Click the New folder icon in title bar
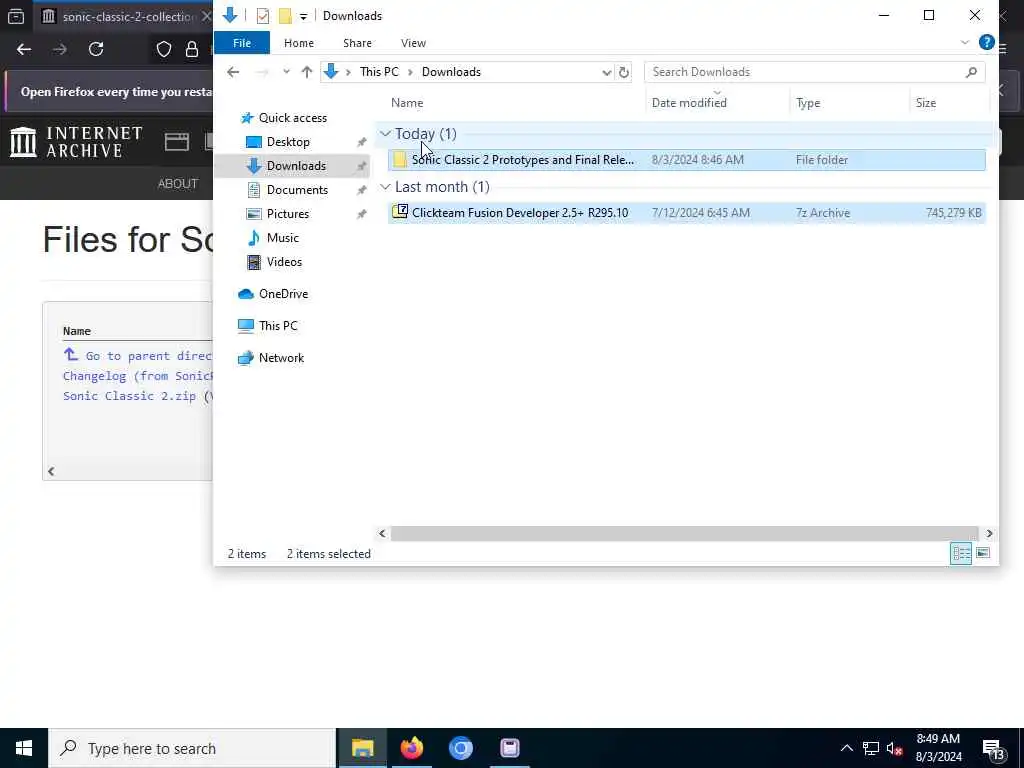This screenshot has width=1024, height=768. [x=285, y=16]
